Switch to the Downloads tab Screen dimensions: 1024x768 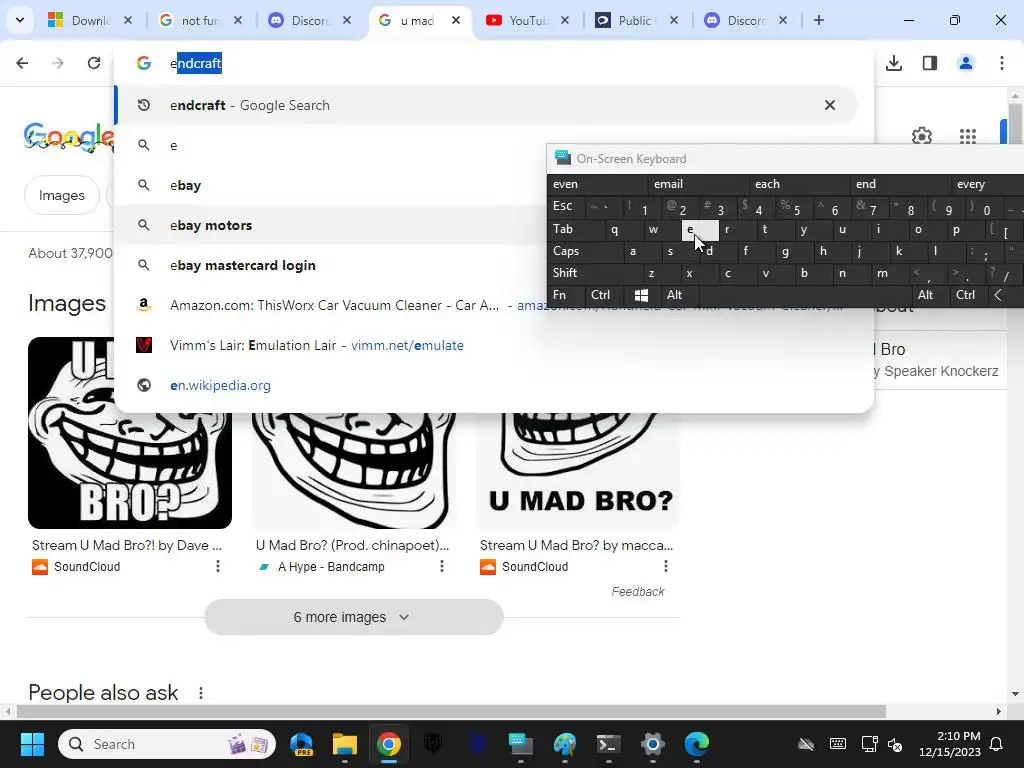(x=80, y=20)
